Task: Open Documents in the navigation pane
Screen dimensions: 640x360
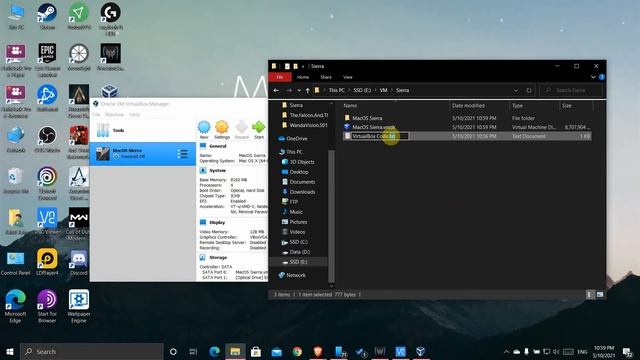Action: pos(302,182)
